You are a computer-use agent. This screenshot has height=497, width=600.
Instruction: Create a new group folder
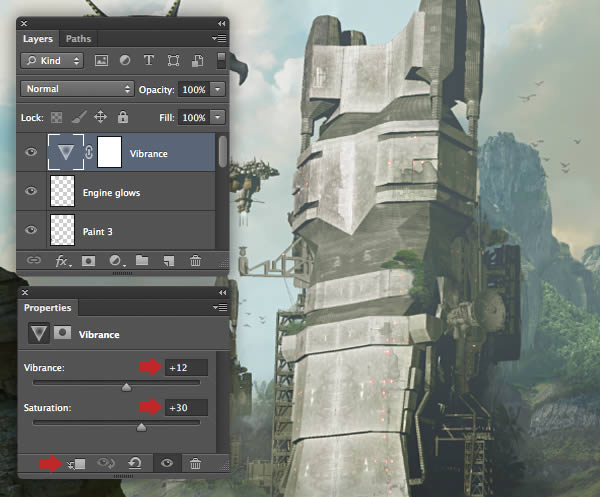point(142,261)
